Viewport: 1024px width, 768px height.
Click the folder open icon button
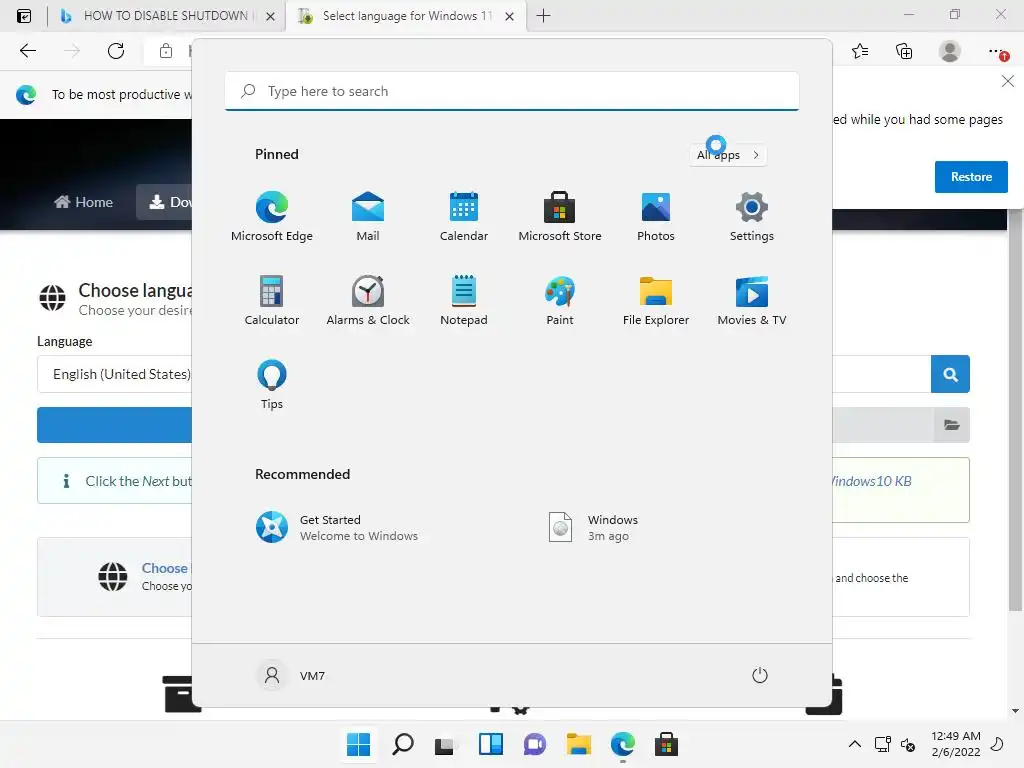click(952, 425)
